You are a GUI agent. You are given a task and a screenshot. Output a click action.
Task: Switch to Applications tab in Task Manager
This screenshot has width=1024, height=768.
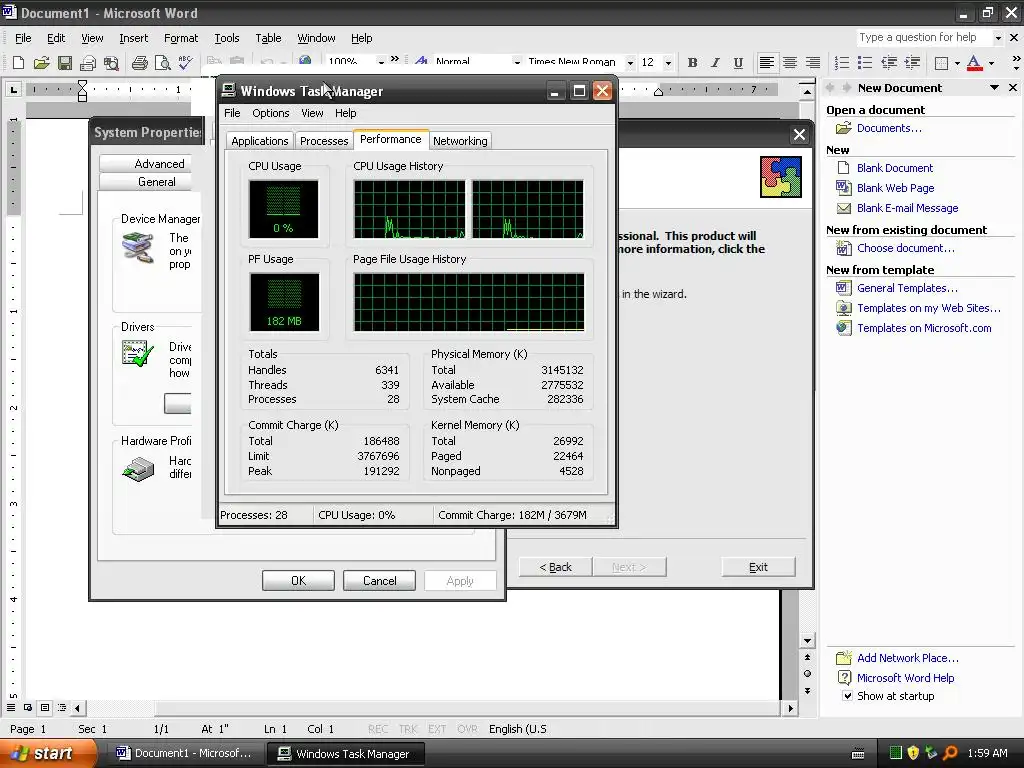259,141
